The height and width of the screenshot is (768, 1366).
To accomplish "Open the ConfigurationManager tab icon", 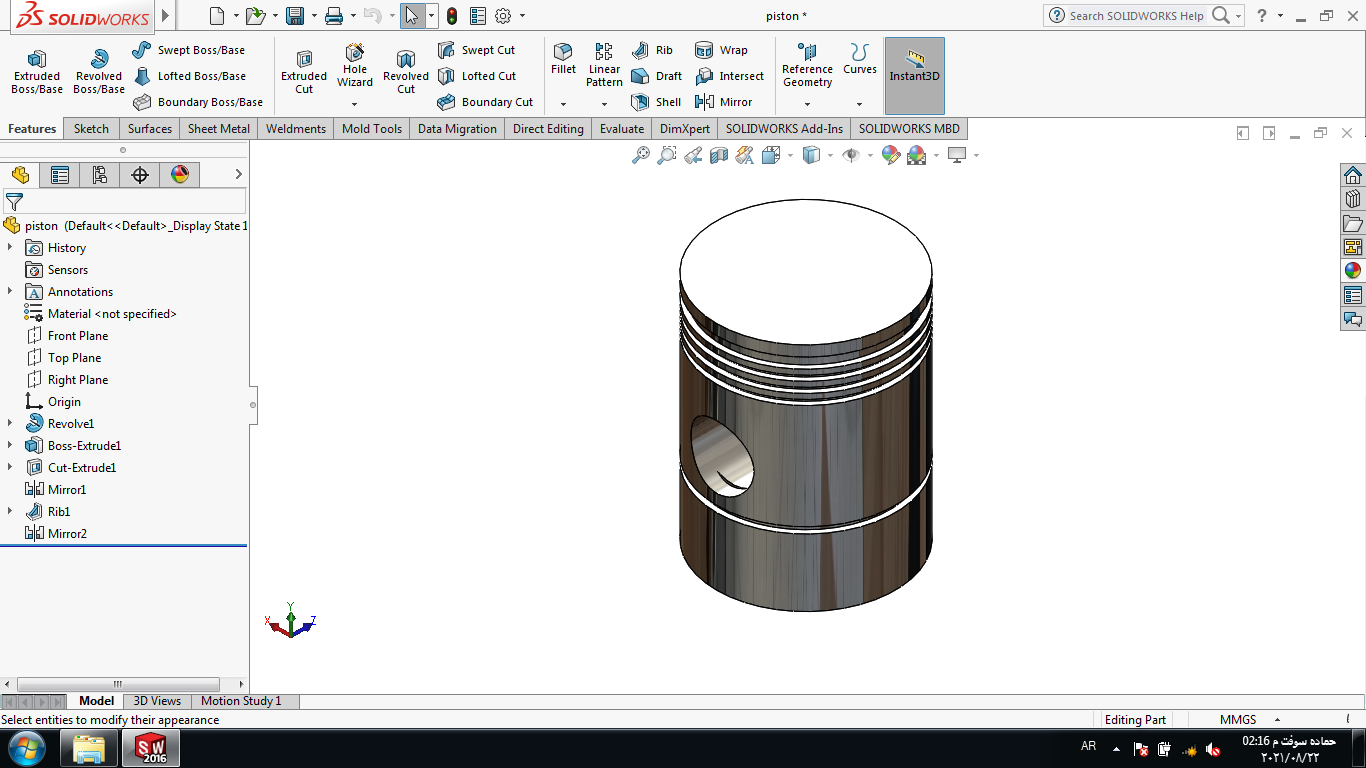I will 100,175.
